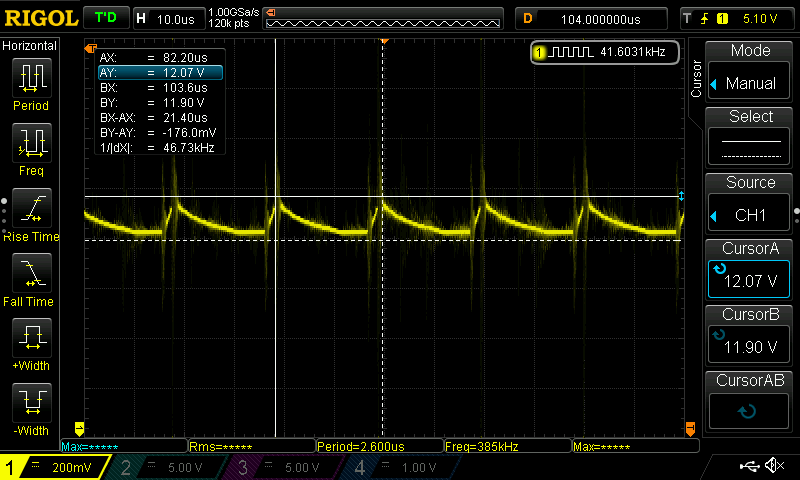Click the 1.00GSa/s sample rate readout

(234, 12)
